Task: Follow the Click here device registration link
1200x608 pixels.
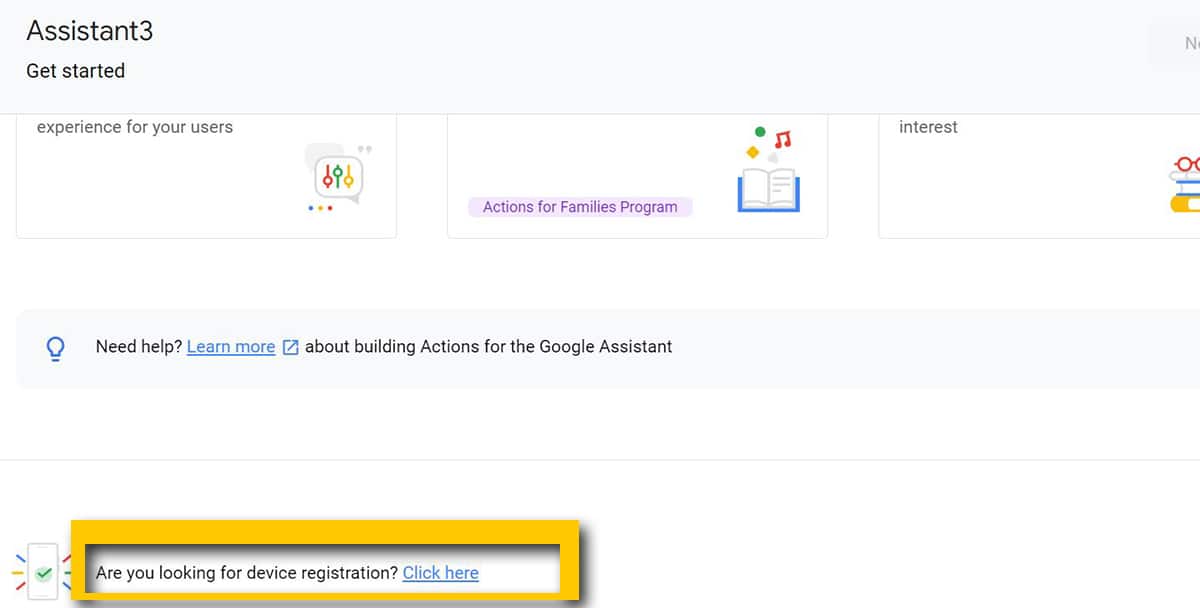Action: pos(440,573)
